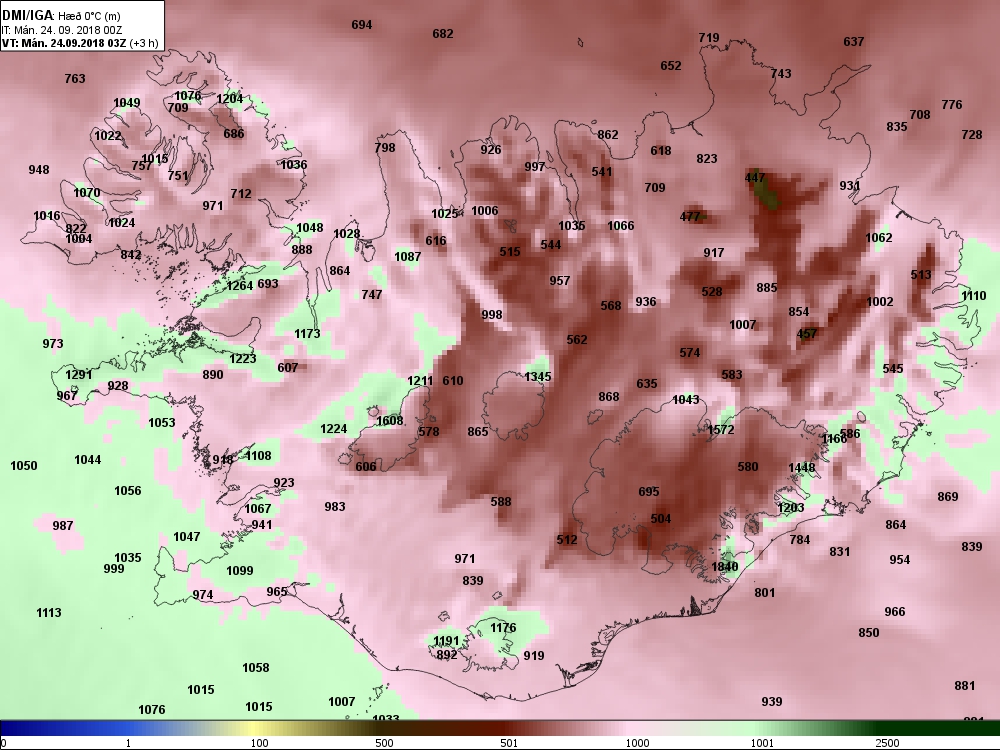Click the map value 1608
Viewport: 1000px width, 750px height.
[389, 420]
